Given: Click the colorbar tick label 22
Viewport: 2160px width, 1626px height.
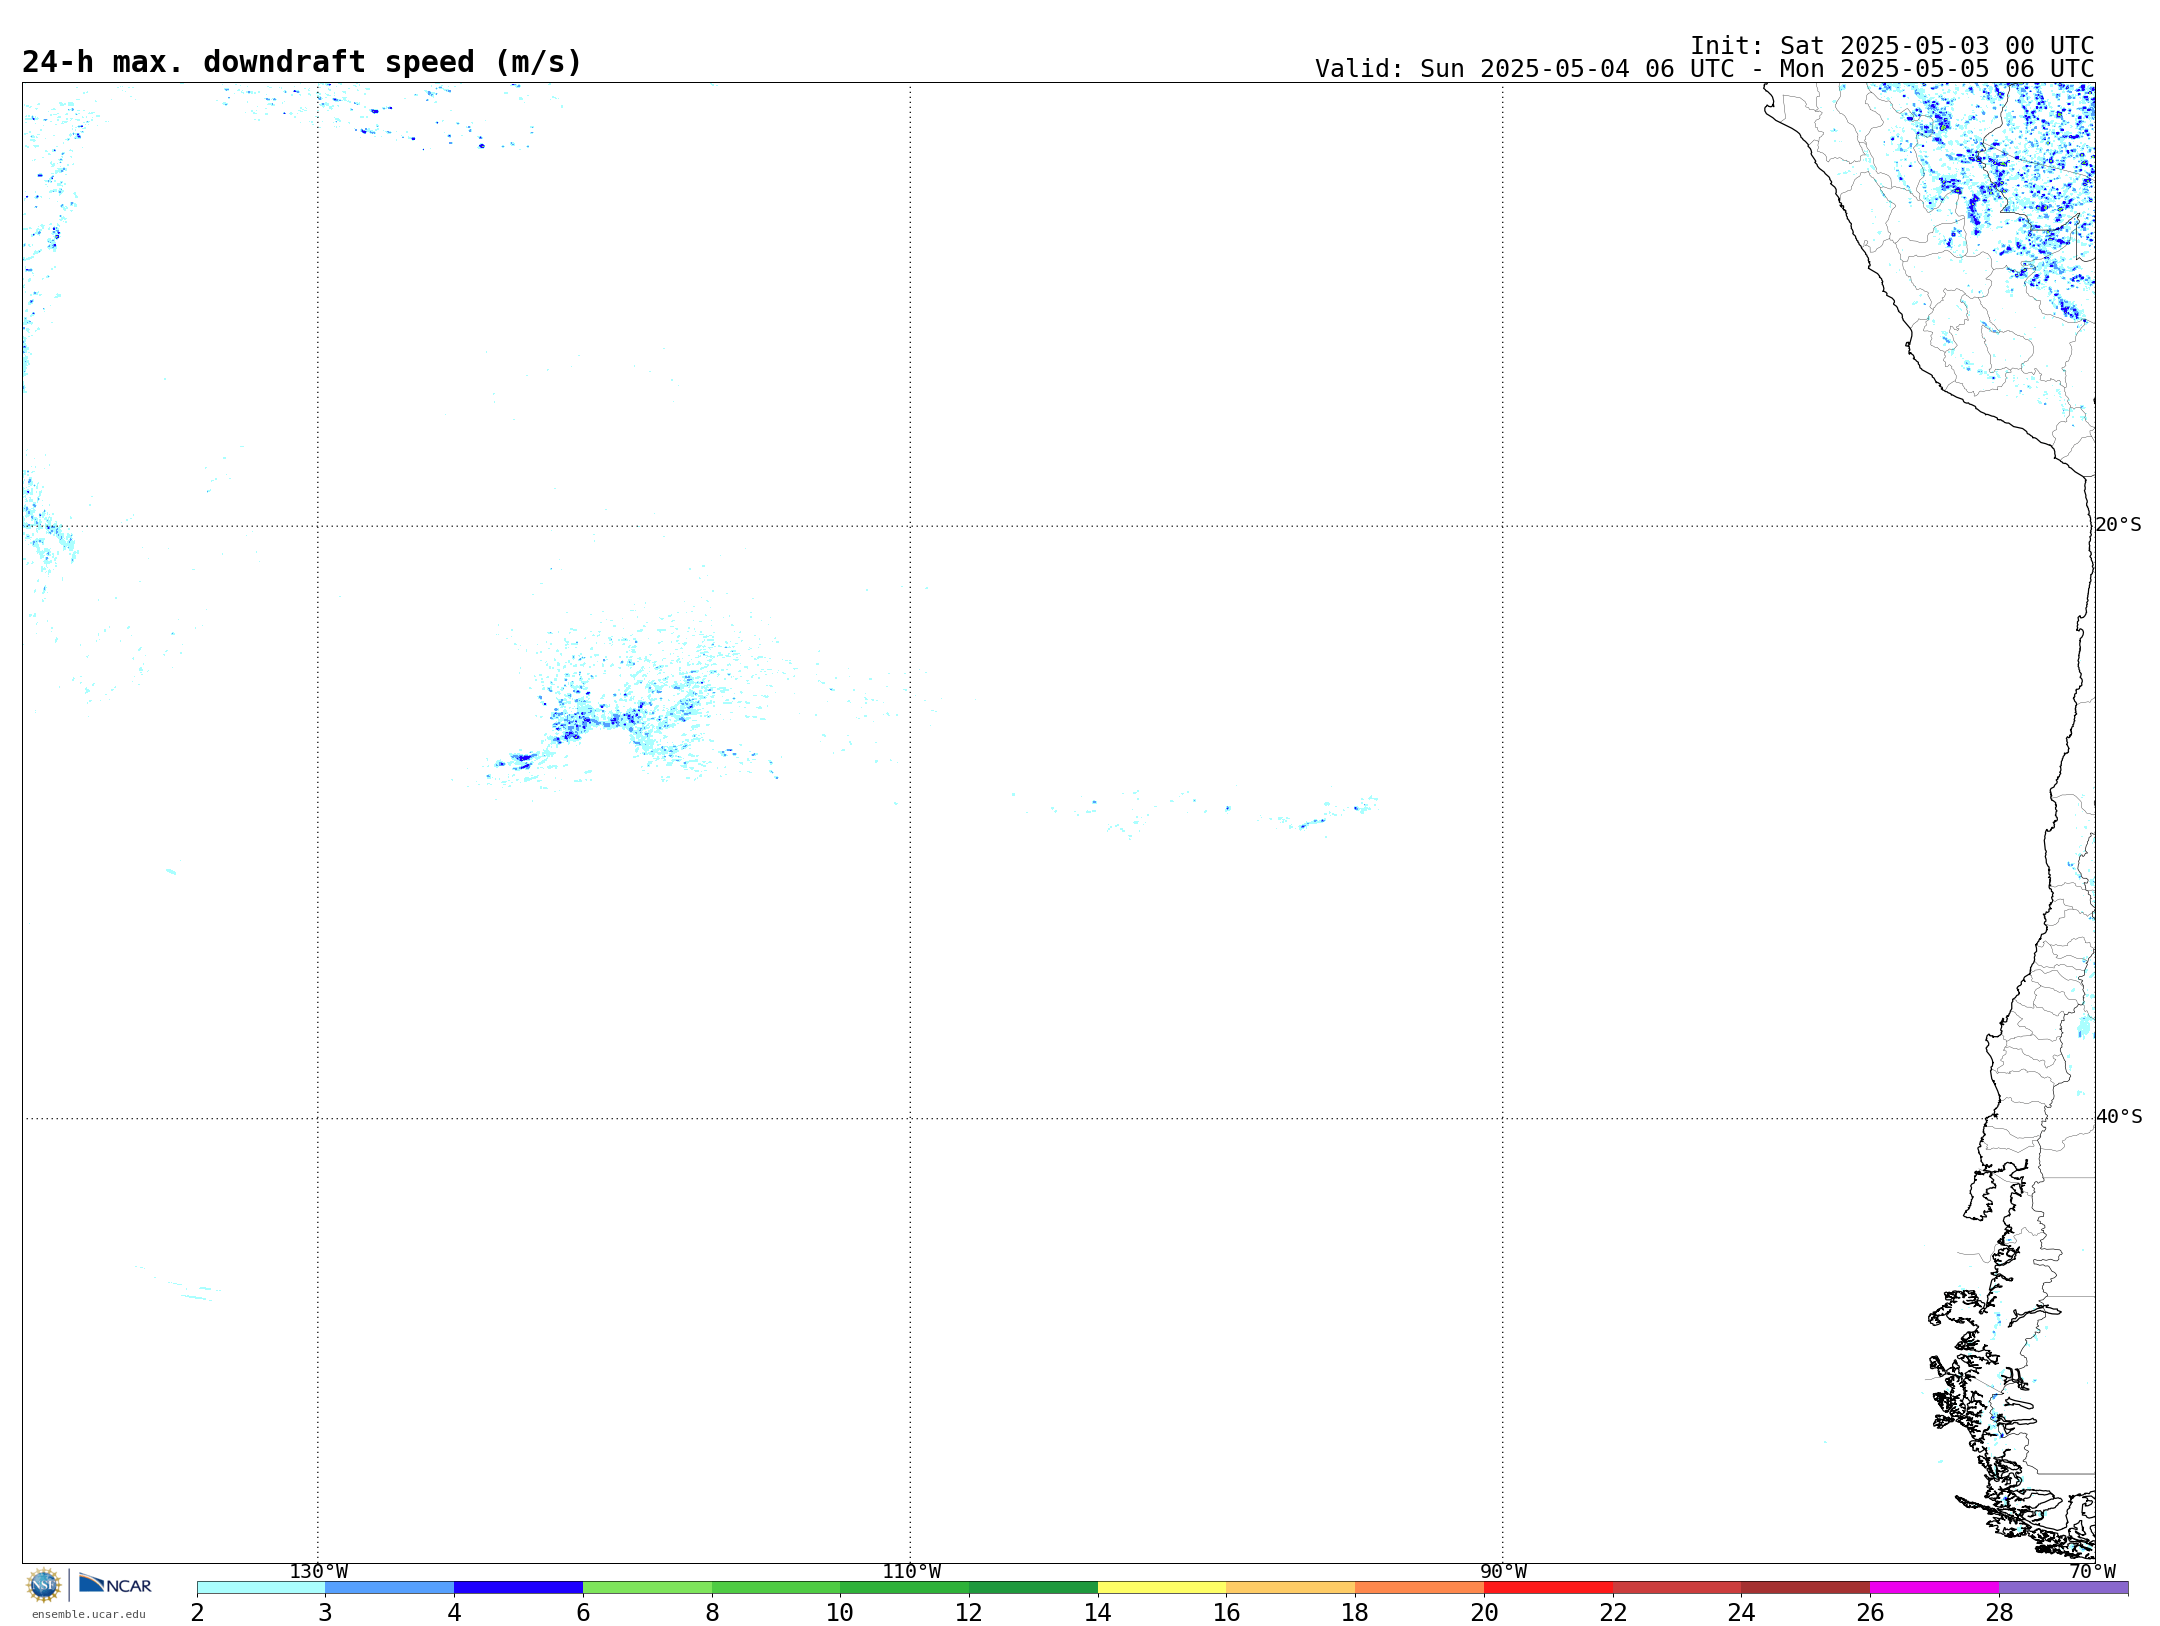Looking at the screenshot, I should (x=1613, y=1612).
